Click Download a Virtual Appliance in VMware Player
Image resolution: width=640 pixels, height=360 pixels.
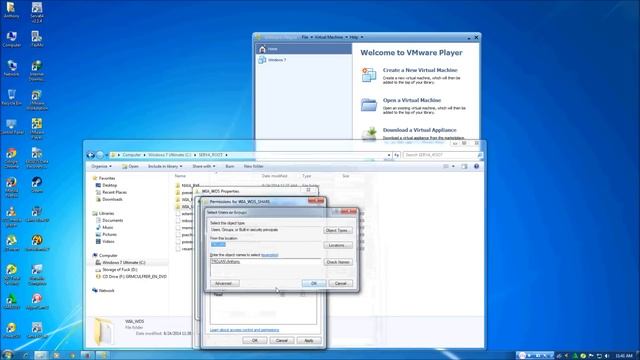[420, 130]
